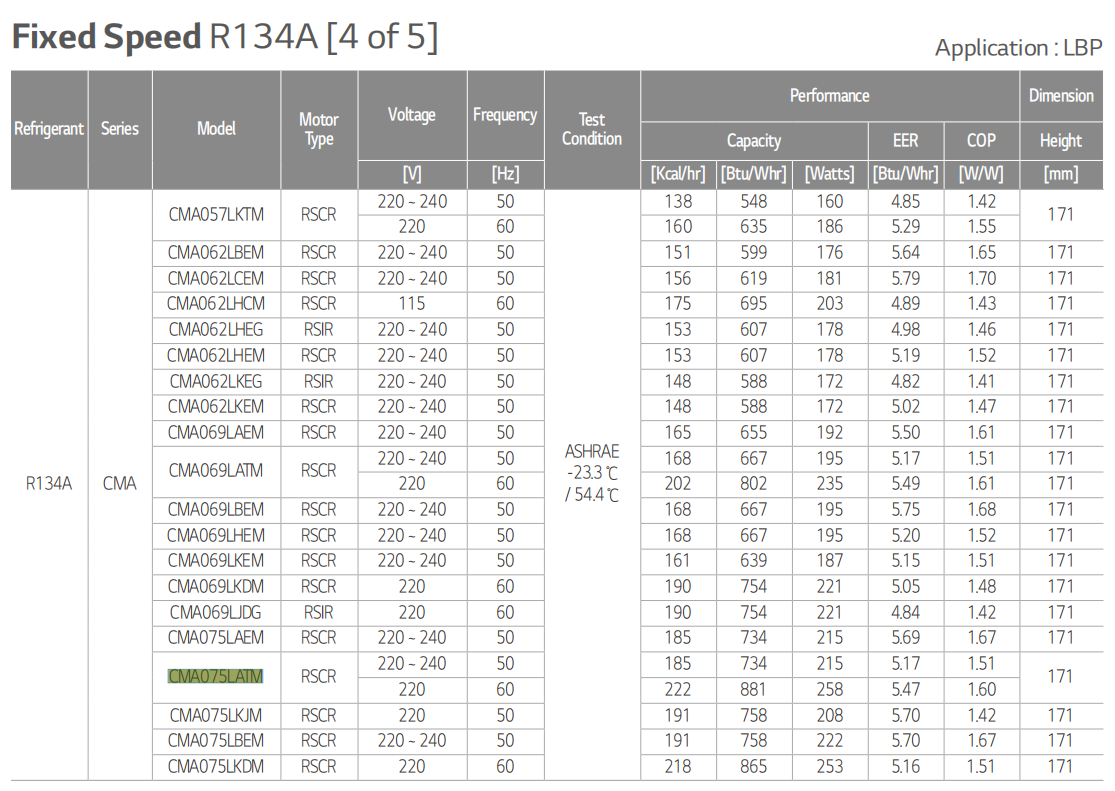Click the Test Condition column header
The height and width of the screenshot is (791, 1115).
coord(592,129)
